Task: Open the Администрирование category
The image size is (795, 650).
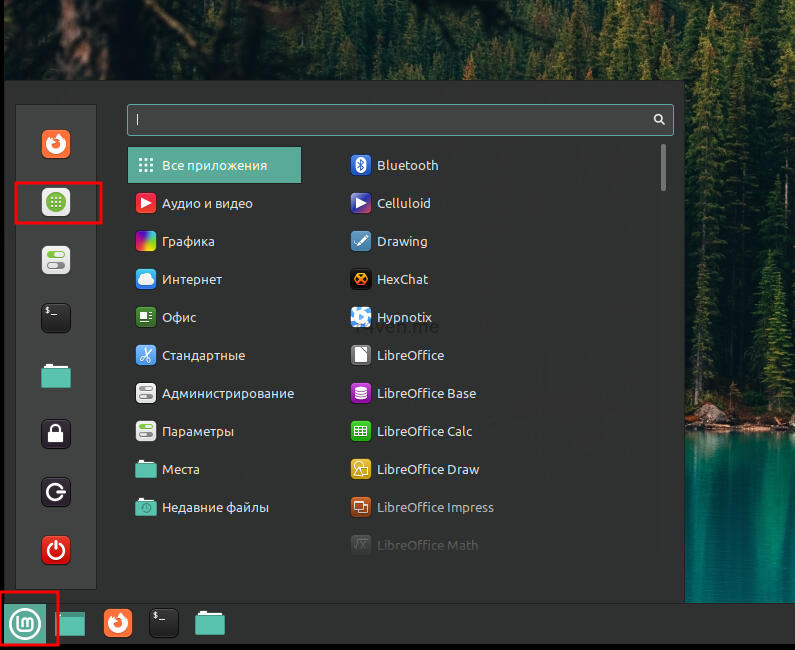Action: pyautogui.click(x=227, y=393)
